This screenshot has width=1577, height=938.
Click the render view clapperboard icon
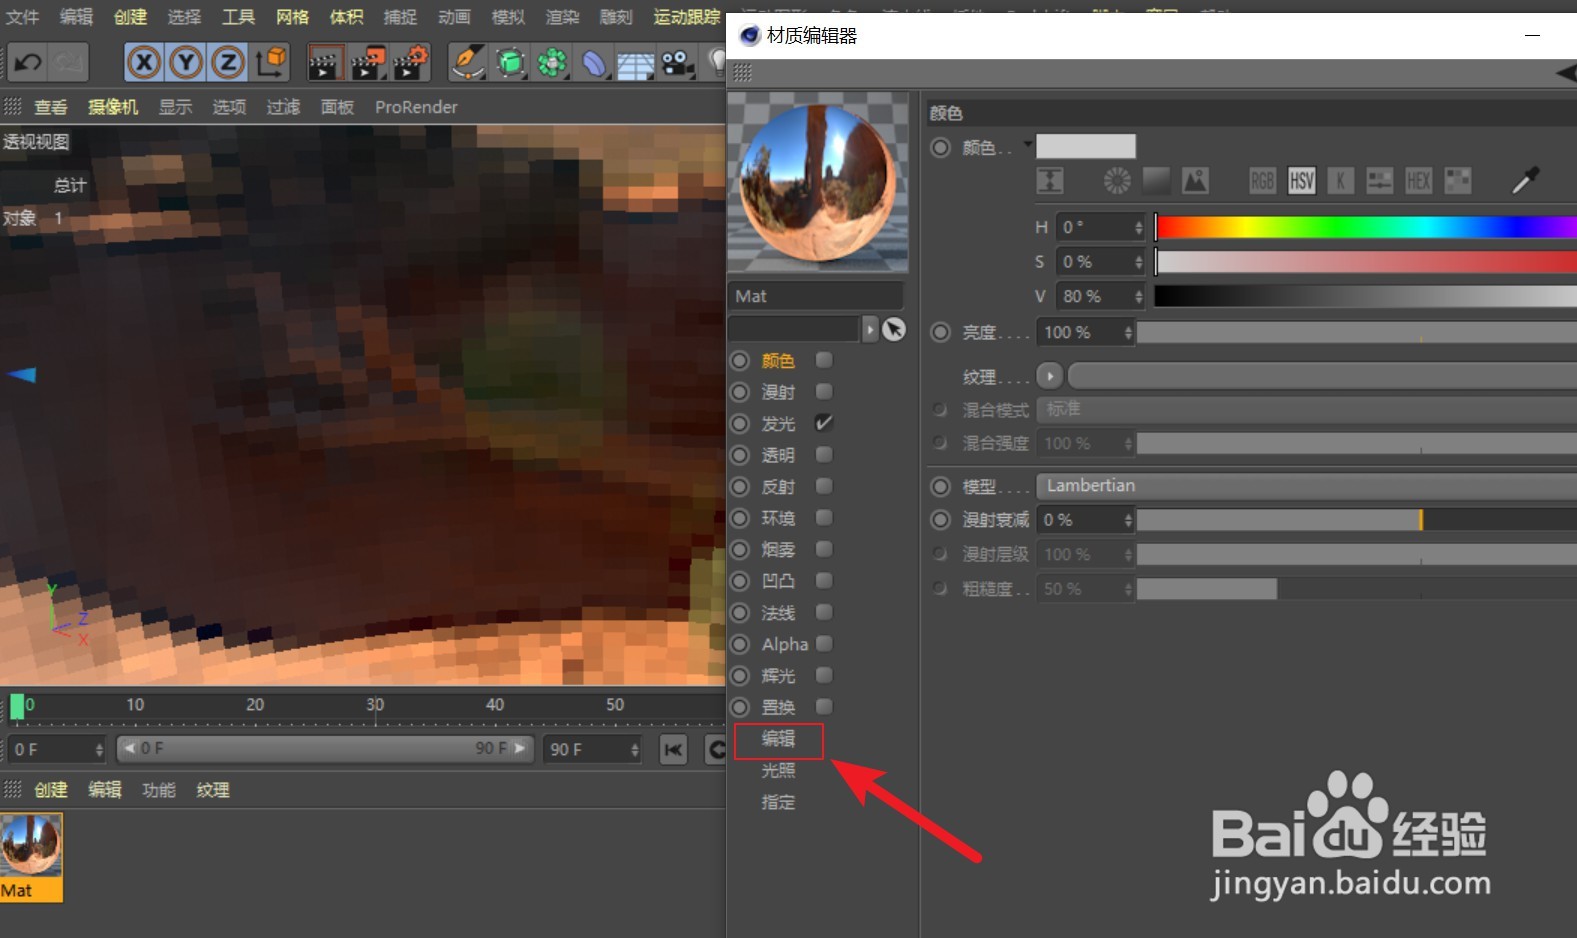point(324,63)
